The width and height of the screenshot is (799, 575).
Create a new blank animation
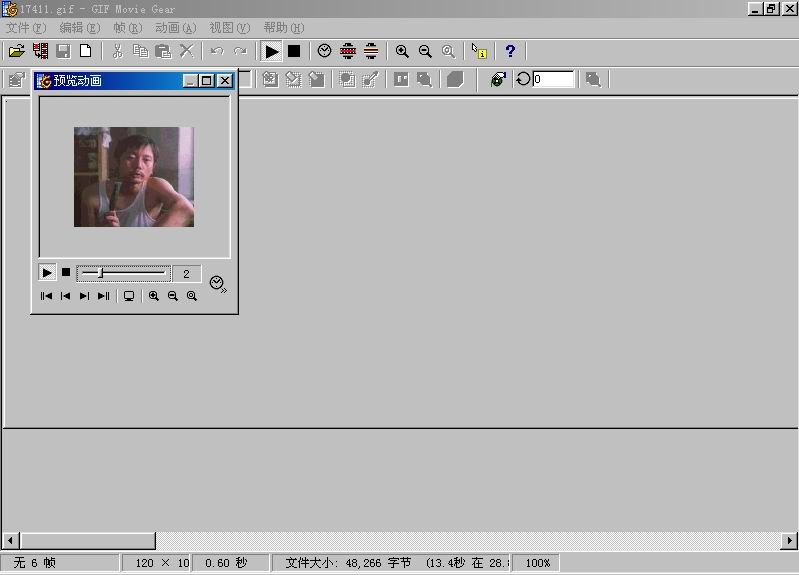click(86, 51)
